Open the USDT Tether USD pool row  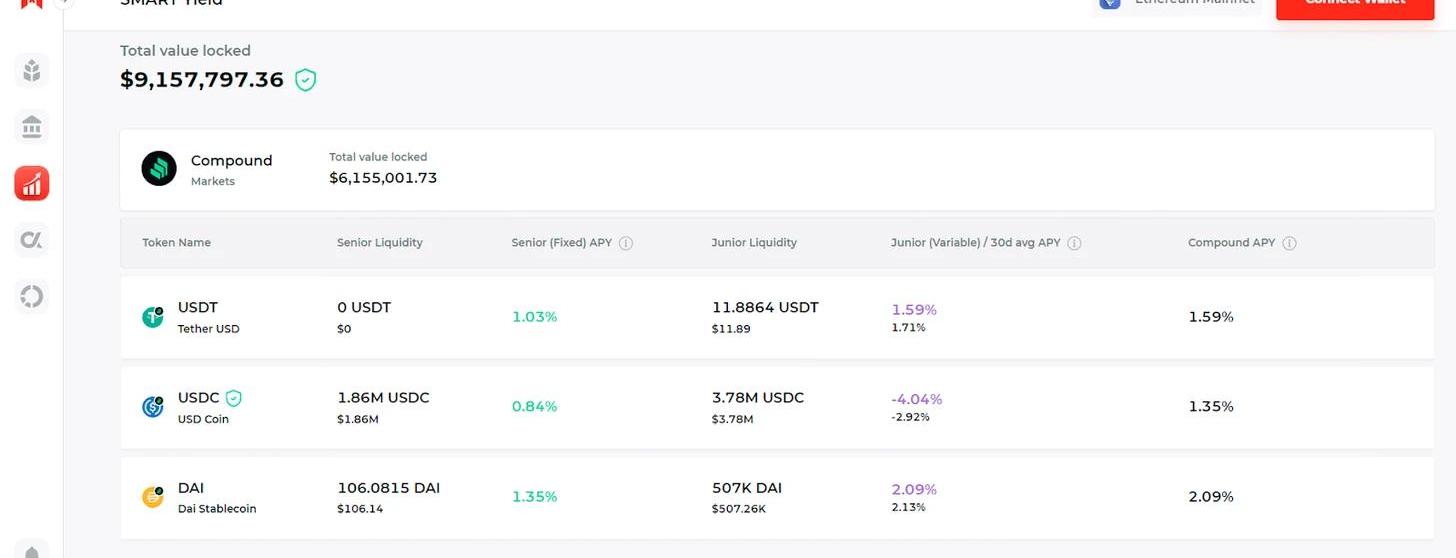pyautogui.click(x=777, y=317)
